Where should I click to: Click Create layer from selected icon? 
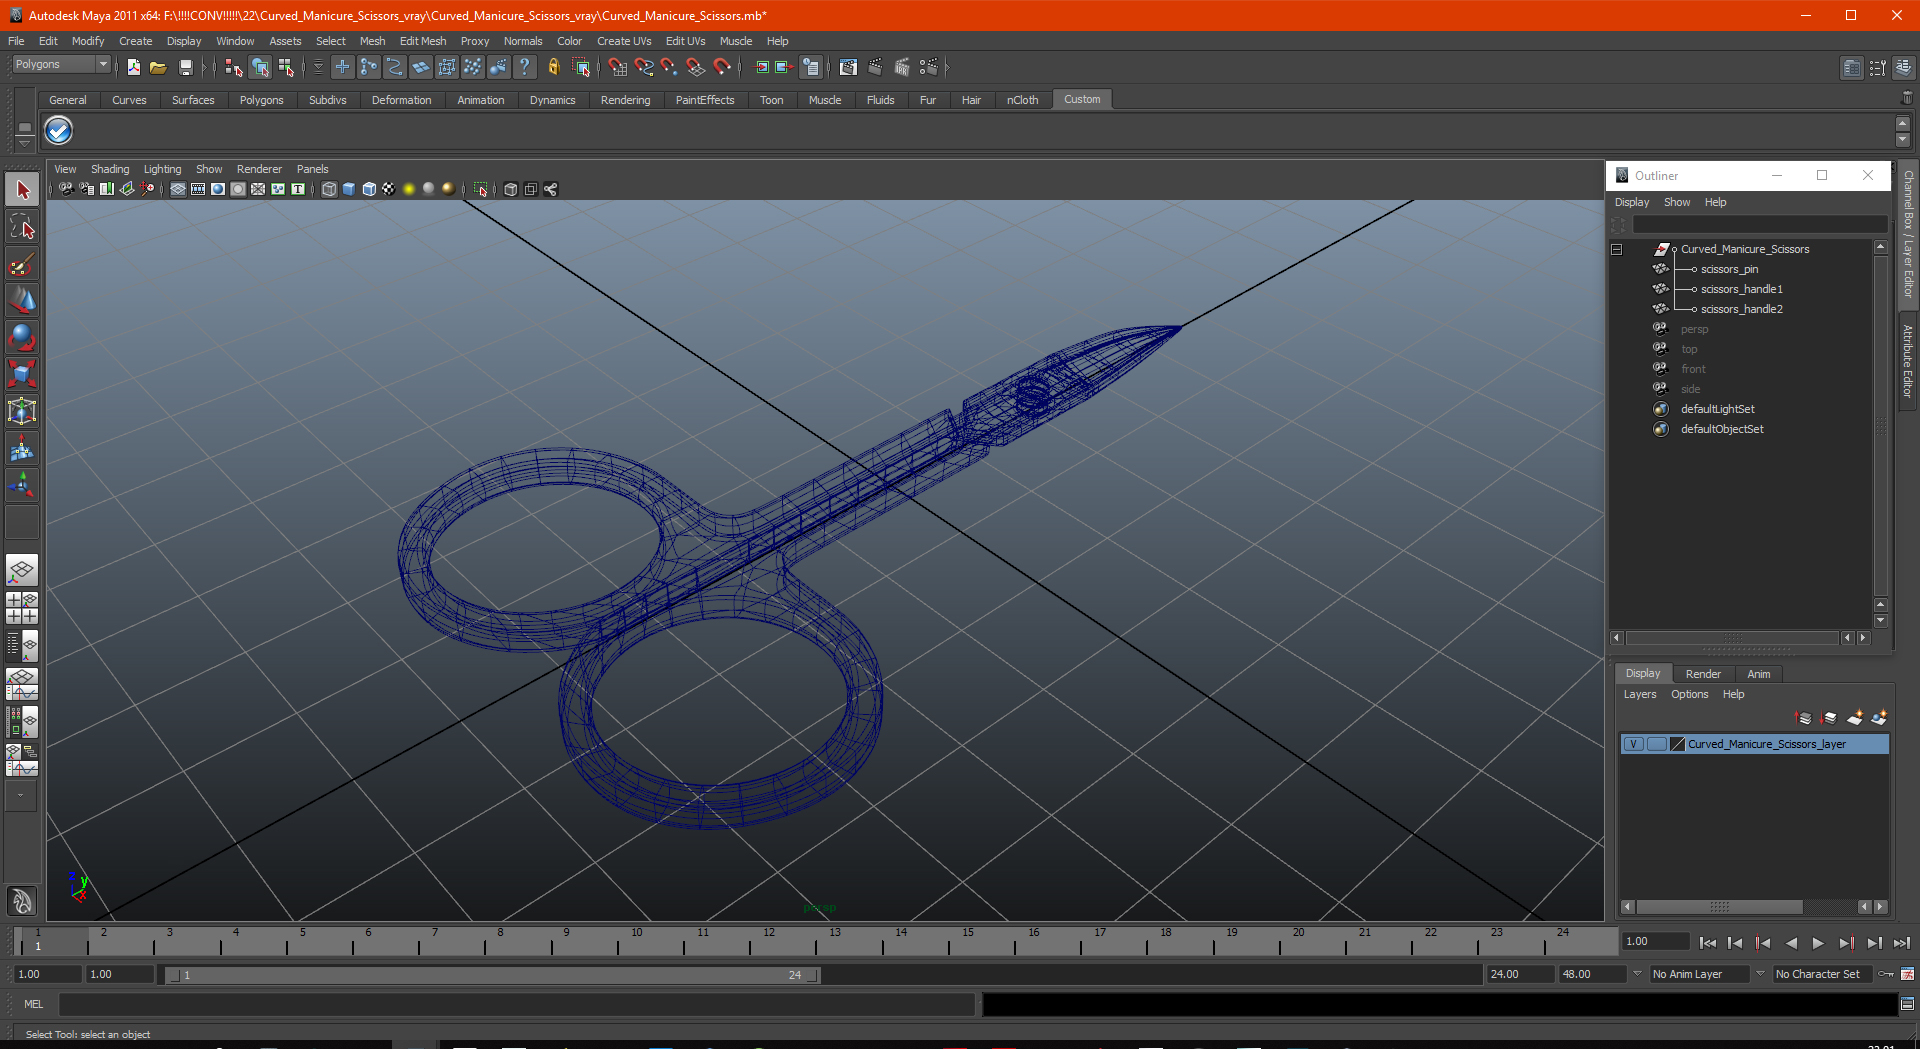point(1879,718)
